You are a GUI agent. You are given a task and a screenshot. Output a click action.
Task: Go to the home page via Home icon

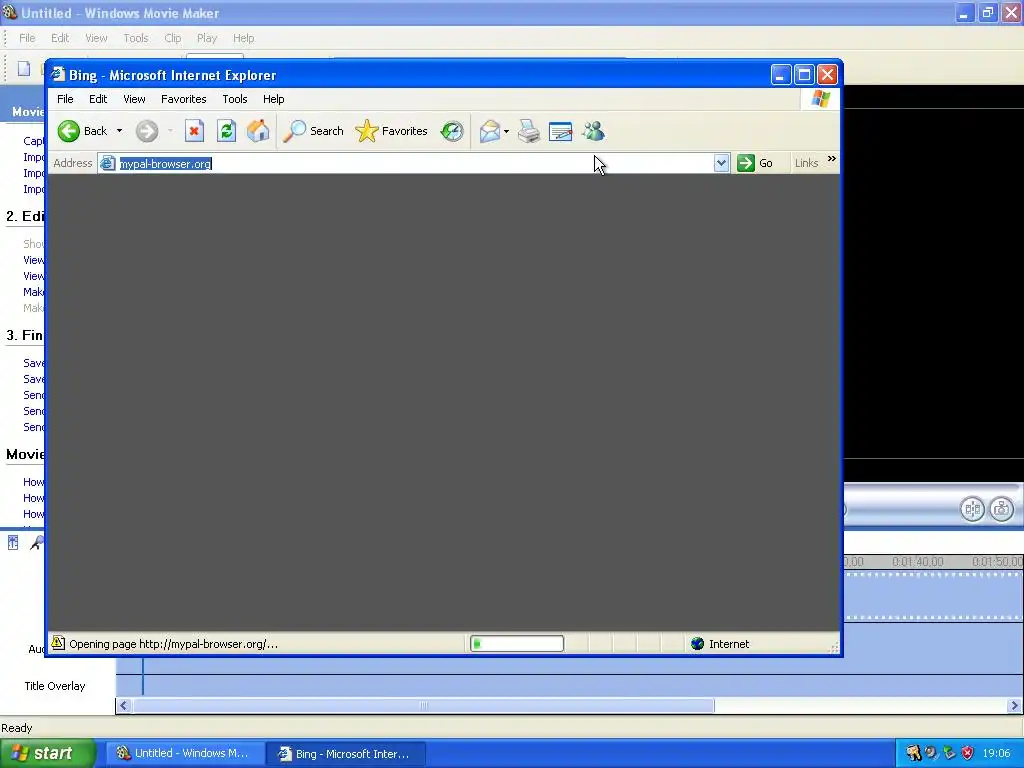point(258,131)
